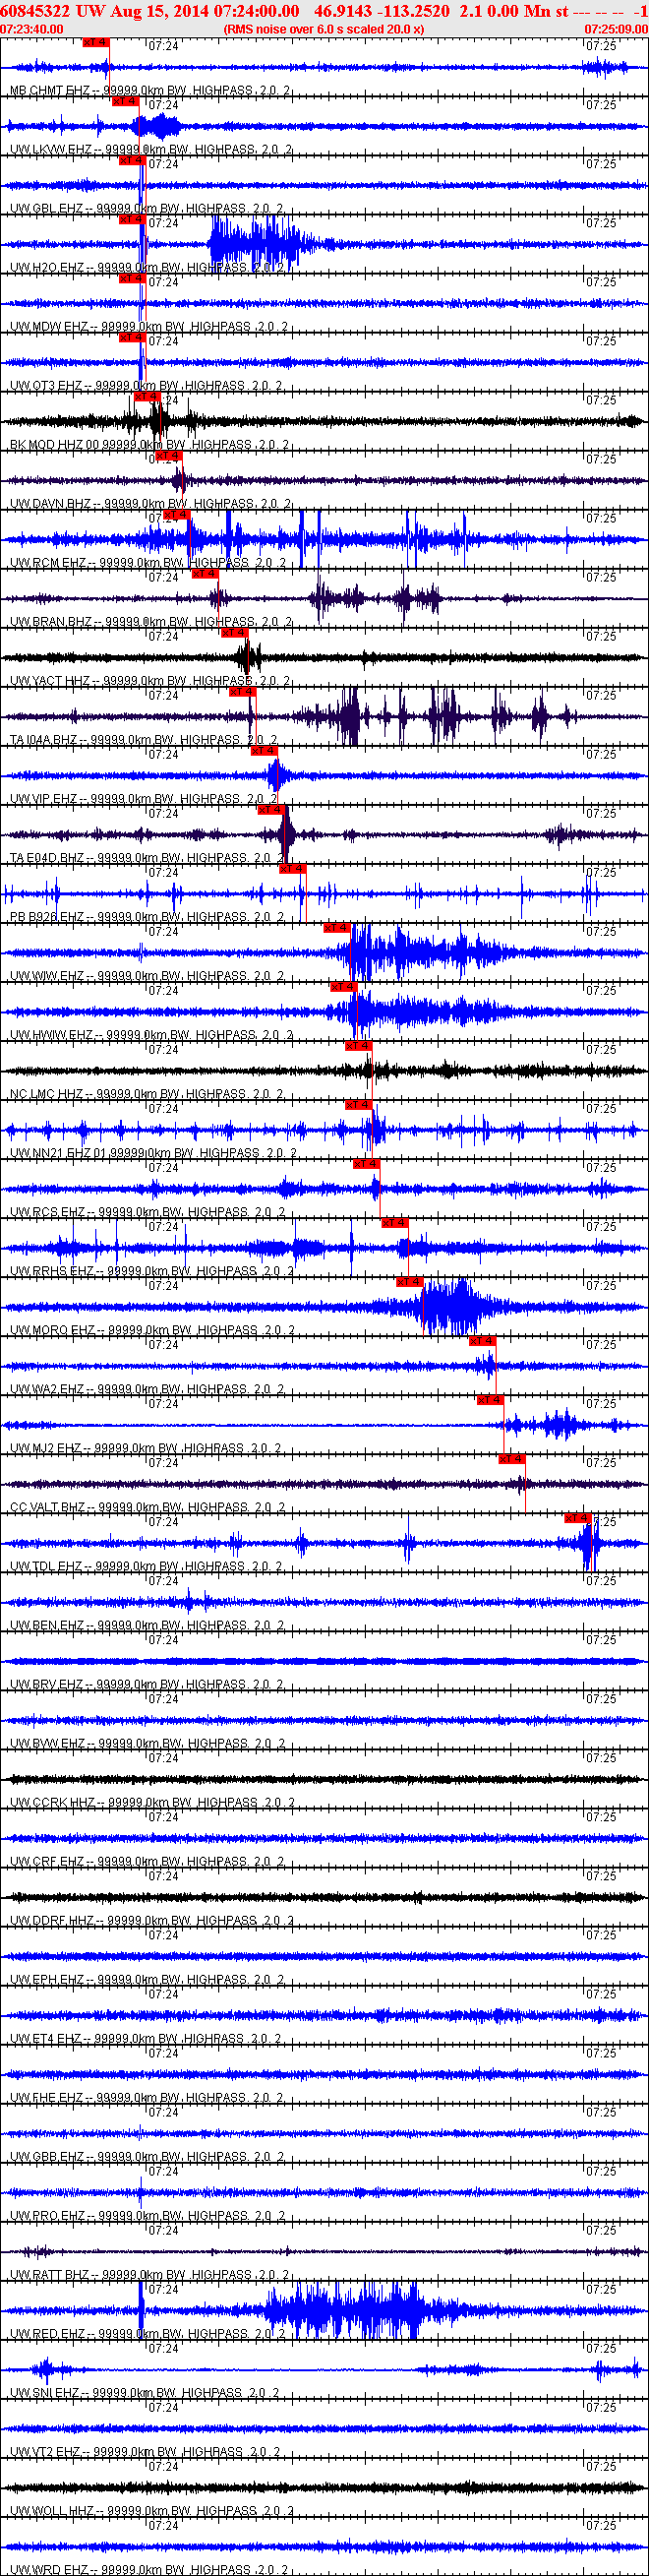Click the red pick flag on UW.MJ2 trace

coord(490,1399)
